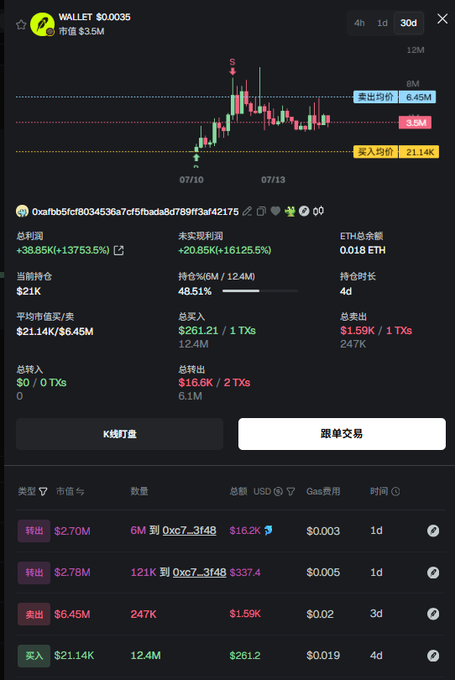This screenshot has width=455, height=680.
Task: Click 转出 tag in $2.70M row
Action: tap(34, 531)
